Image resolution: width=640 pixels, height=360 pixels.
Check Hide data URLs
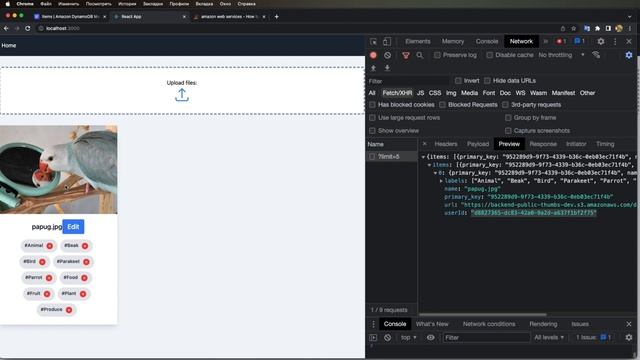point(487,81)
